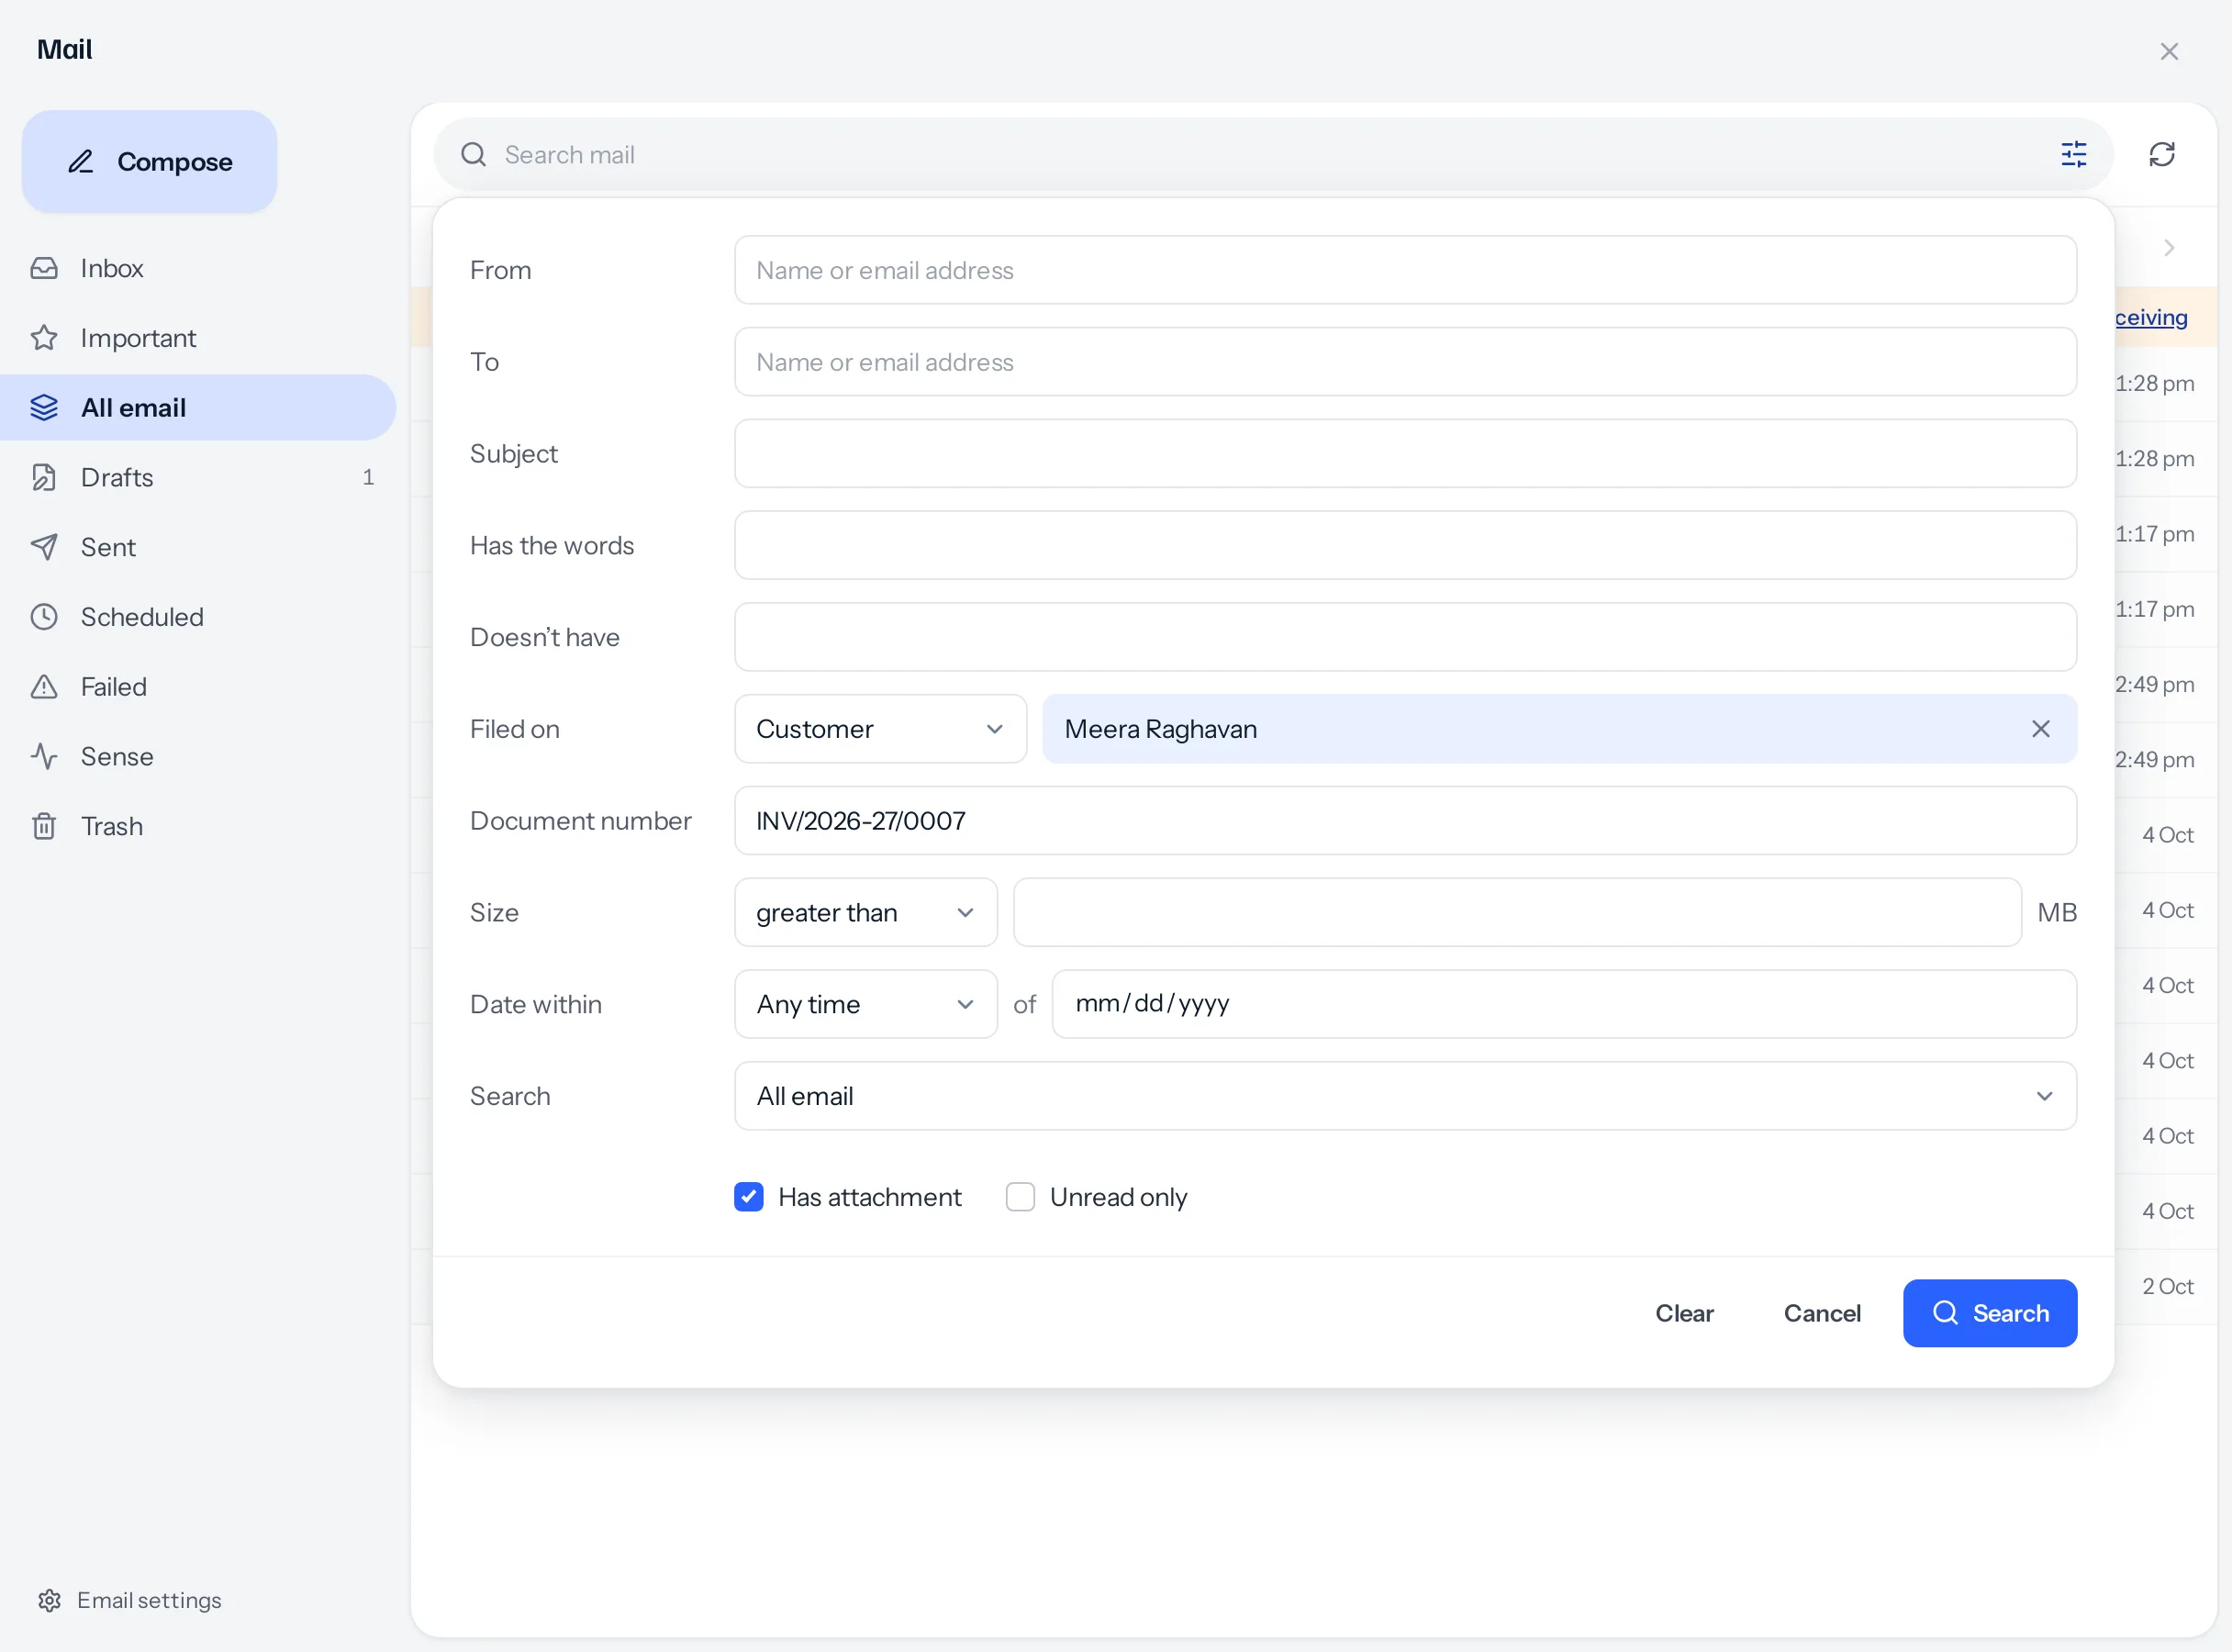2232x1652 pixels.
Task: Click the Sent paper plane icon
Action: click(x=44, y=547)
